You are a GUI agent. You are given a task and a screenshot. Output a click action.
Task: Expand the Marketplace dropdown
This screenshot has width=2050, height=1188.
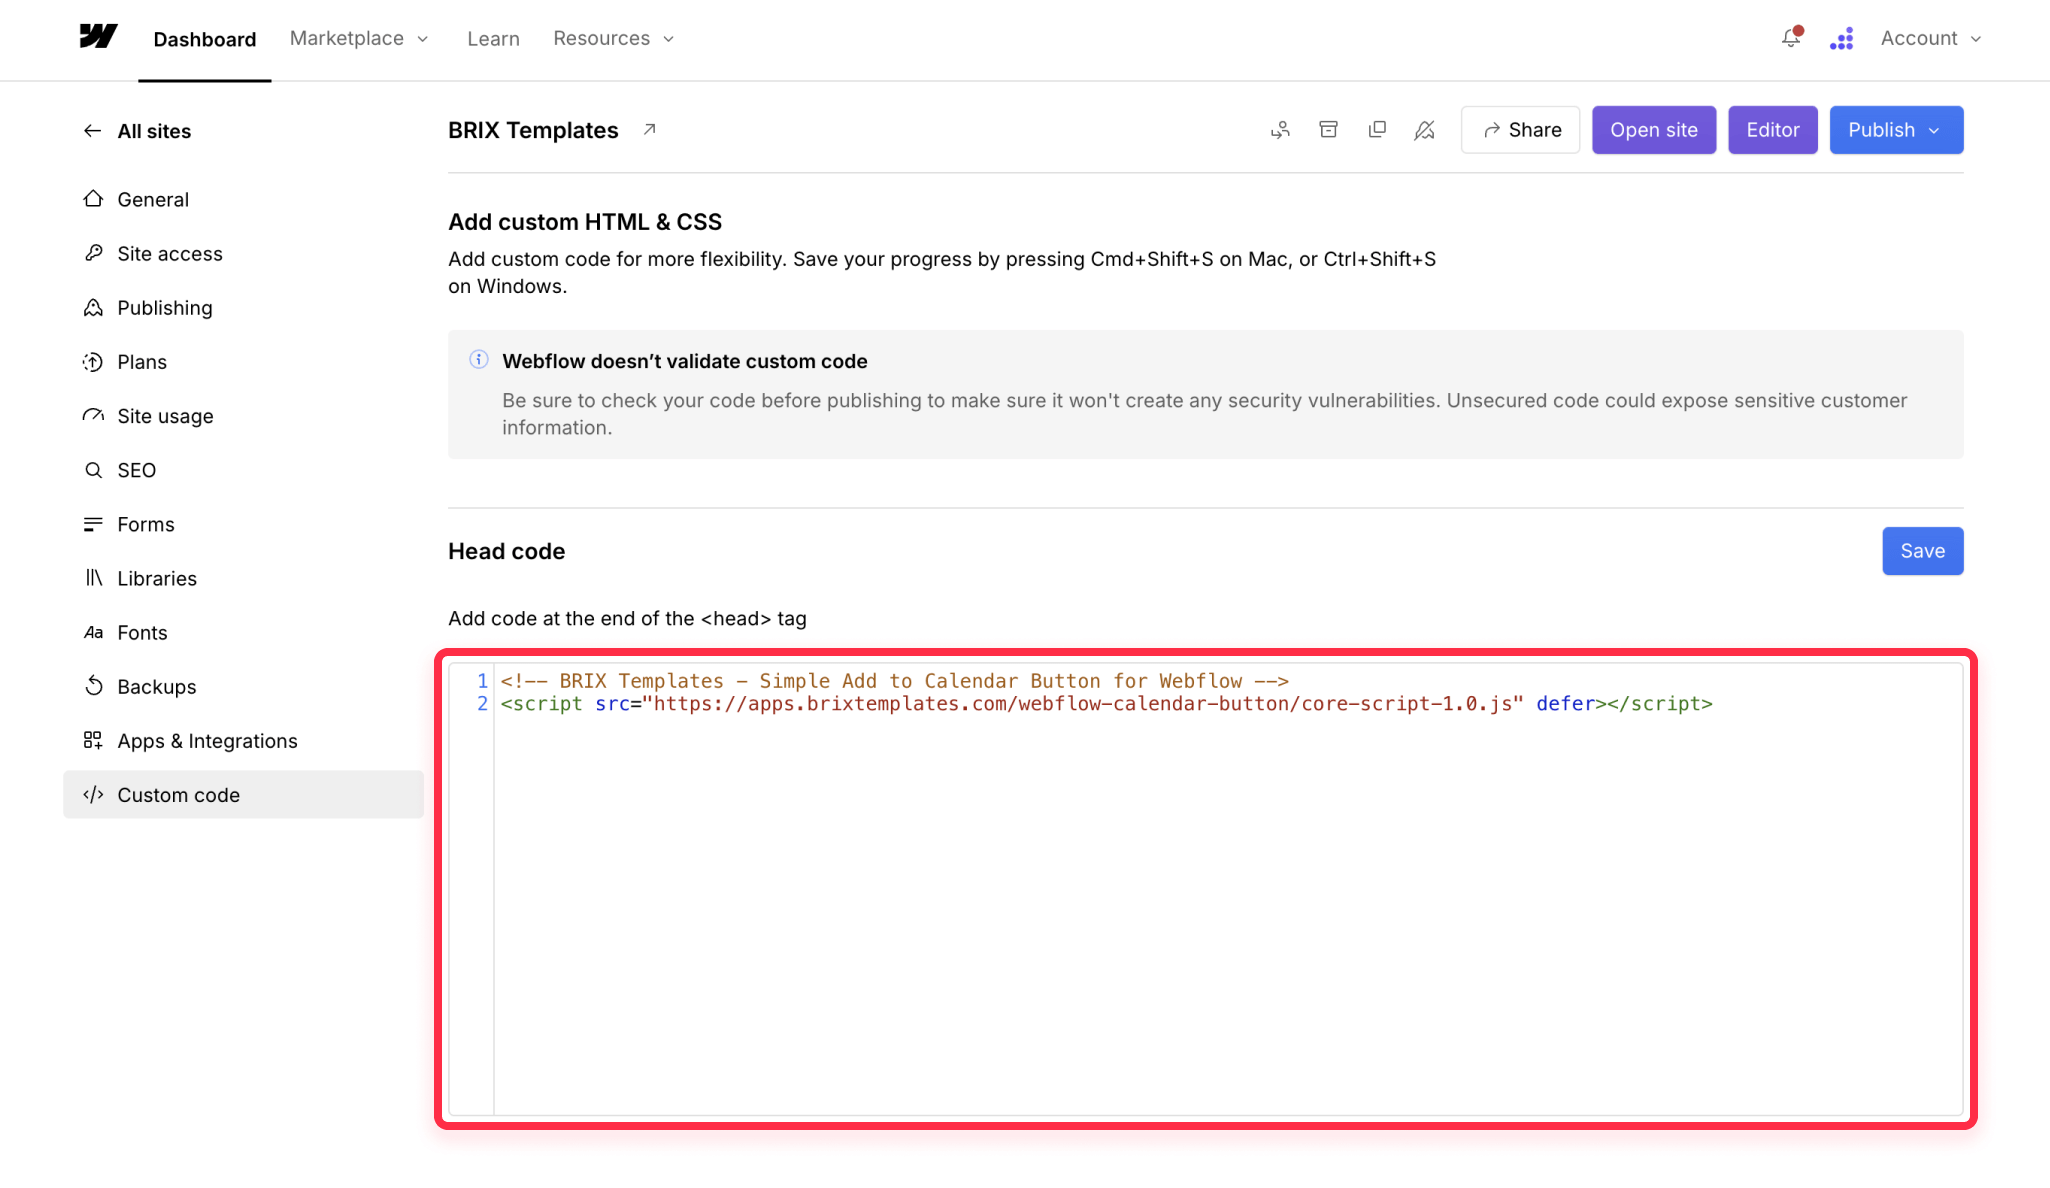[x=359, y=38]
